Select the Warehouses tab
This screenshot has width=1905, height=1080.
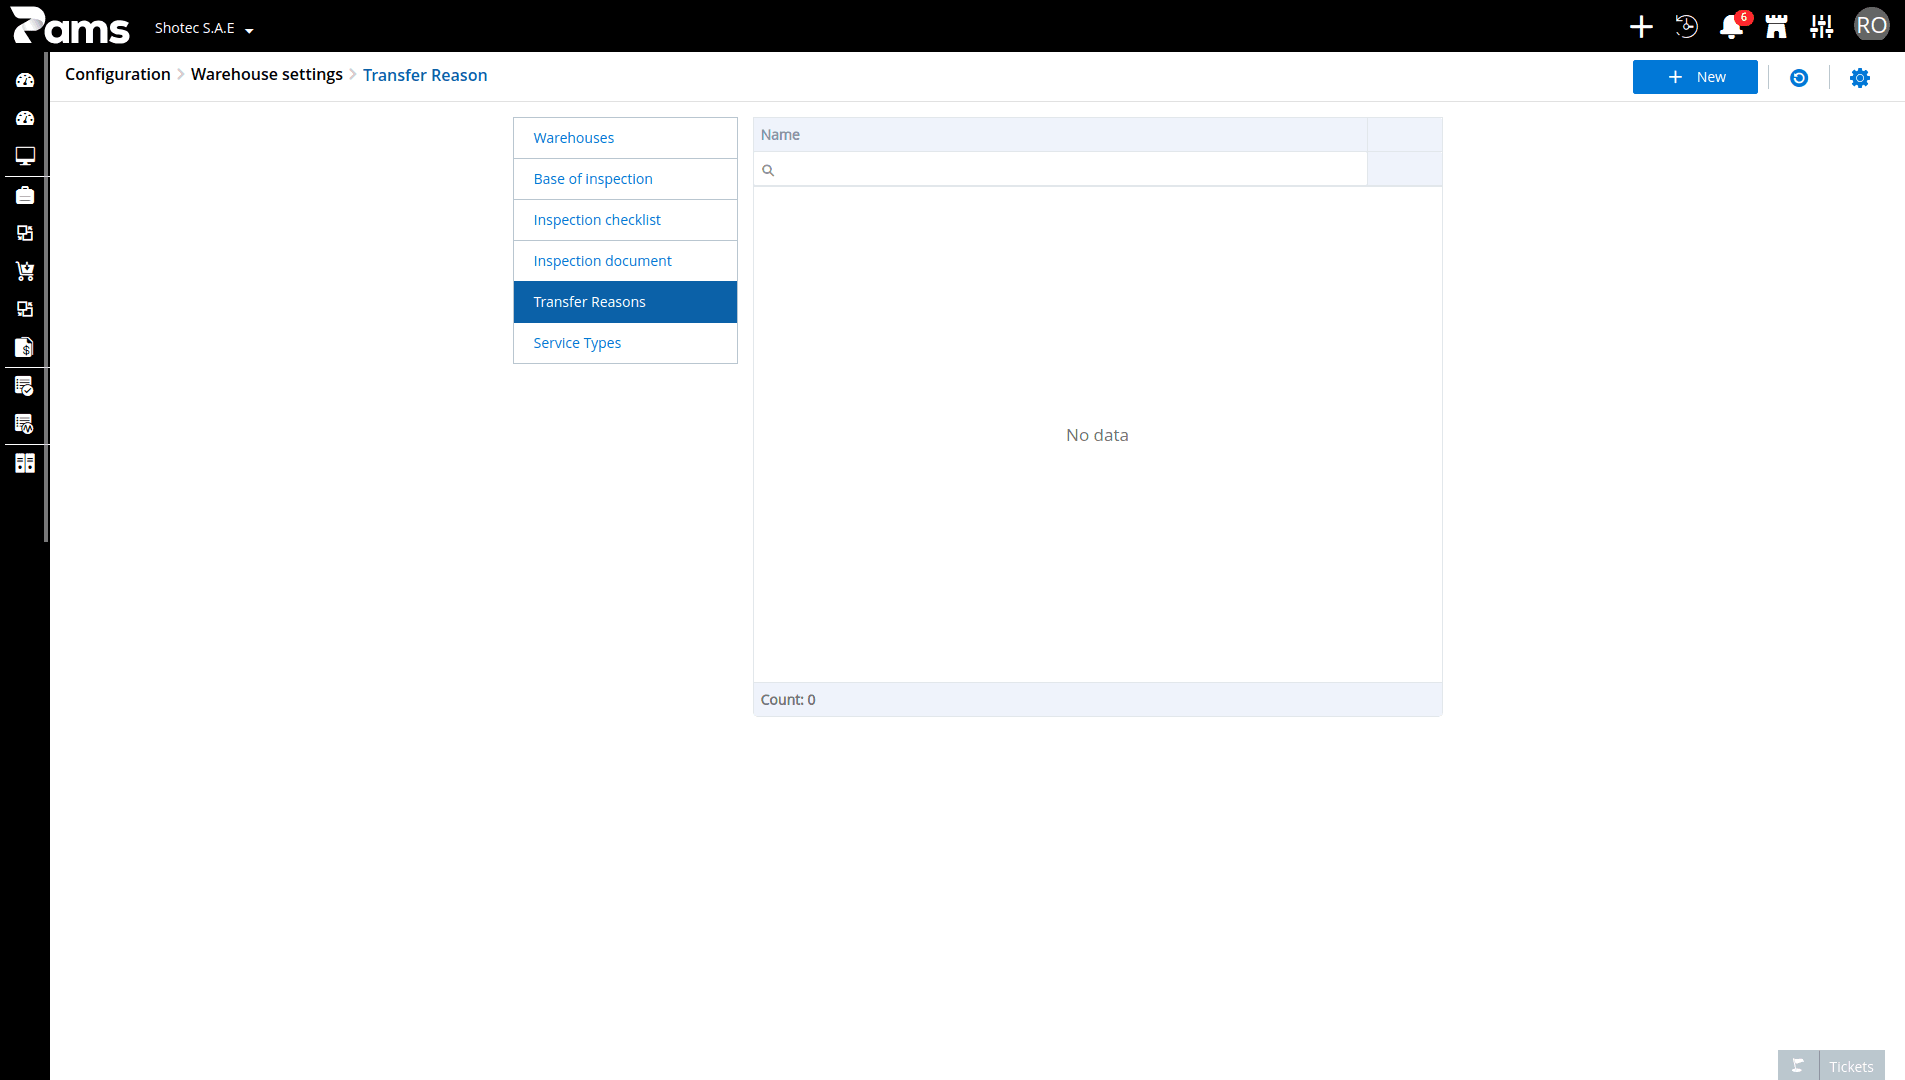(x=625, y=138)
